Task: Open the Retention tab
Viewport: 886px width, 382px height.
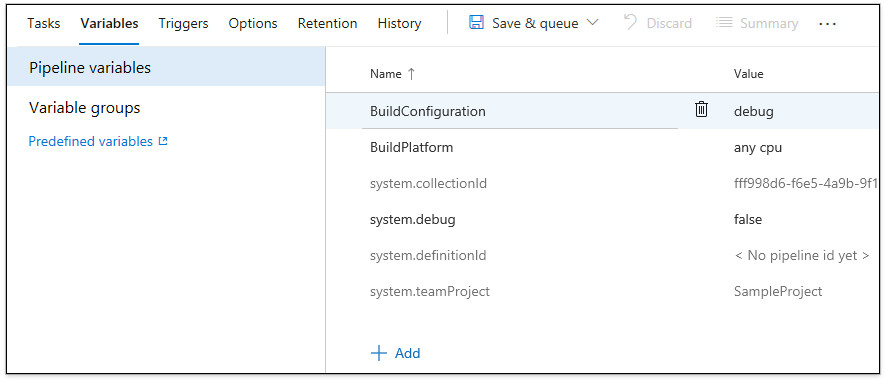Action: tap(327, 23)
